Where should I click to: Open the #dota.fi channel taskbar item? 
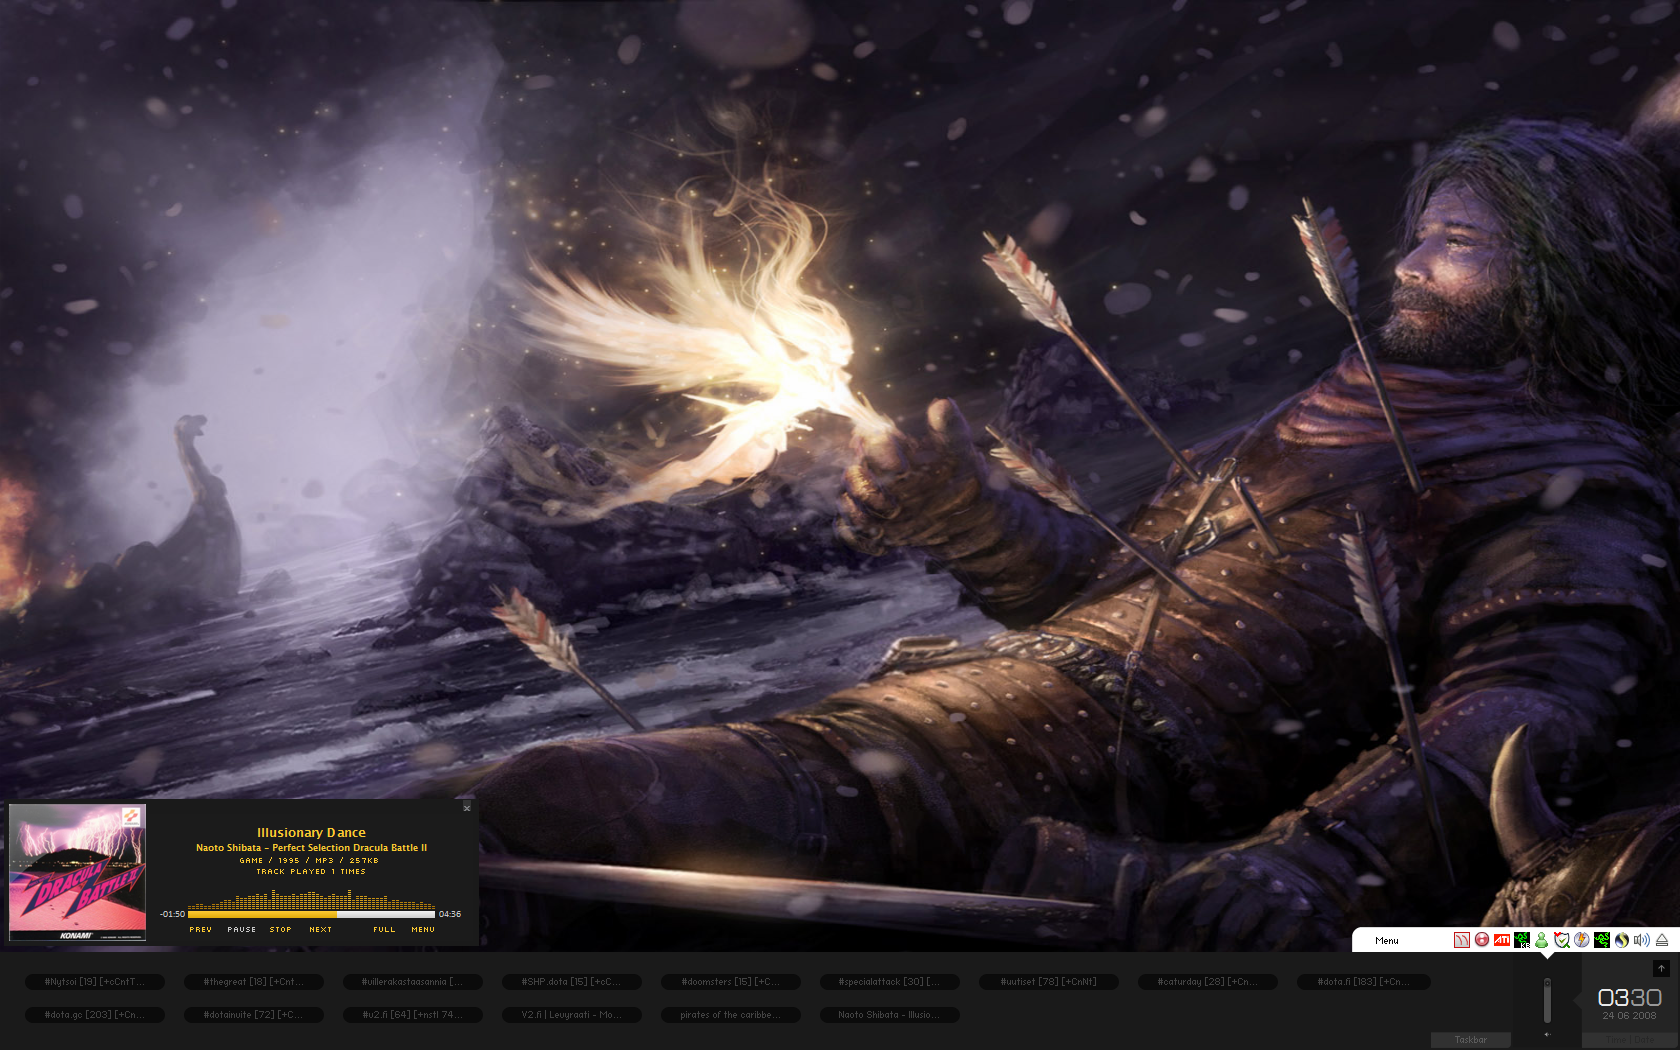point(1363,982)
